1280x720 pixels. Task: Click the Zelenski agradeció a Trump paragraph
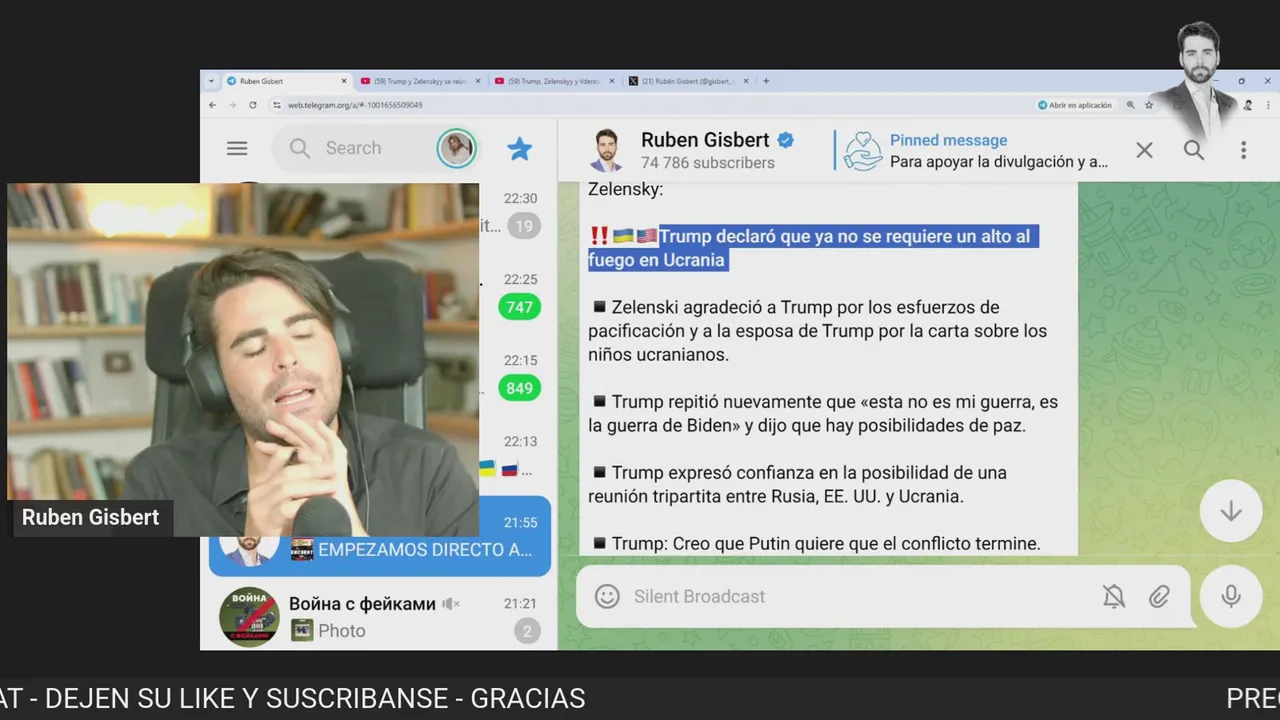pyautogui.click(x=818, y=331)
